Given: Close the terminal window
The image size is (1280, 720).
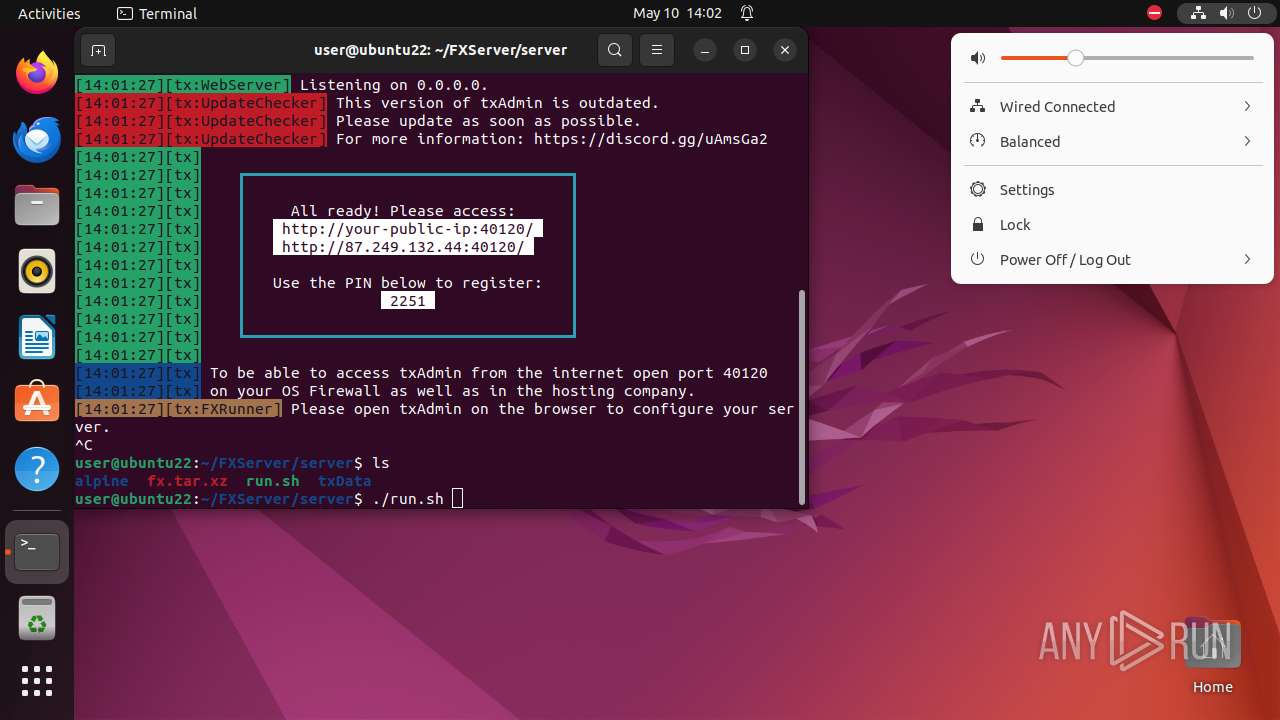Looking at the screenshot, I should 785,50.
